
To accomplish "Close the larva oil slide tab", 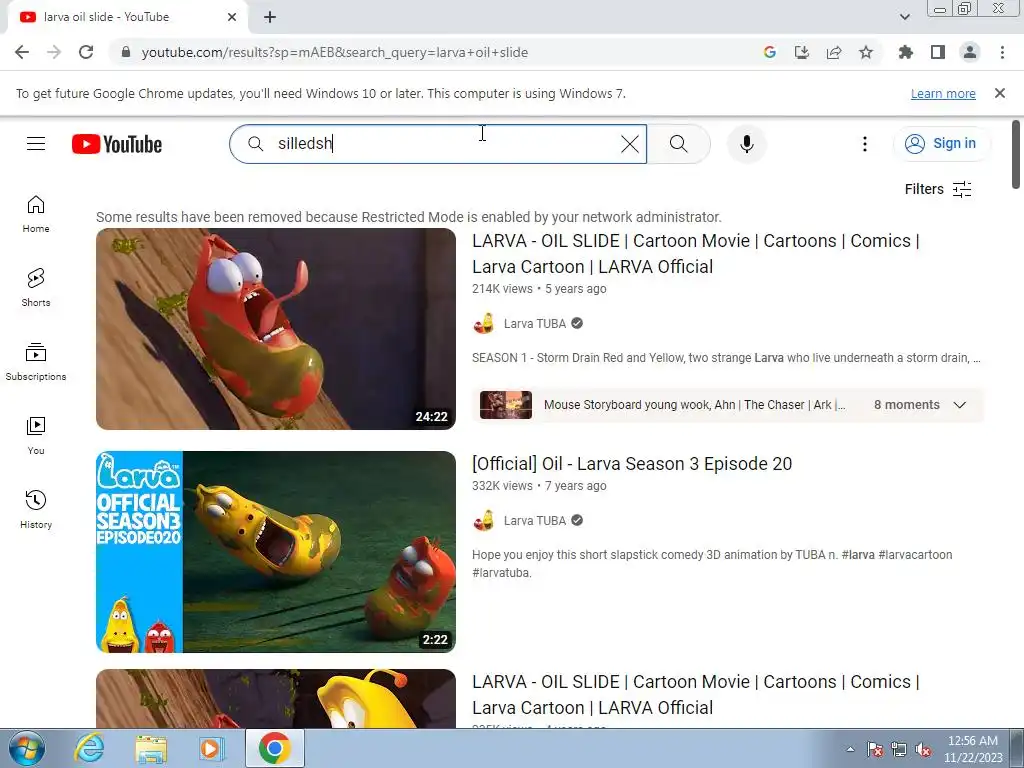I will tap(232, 17).
